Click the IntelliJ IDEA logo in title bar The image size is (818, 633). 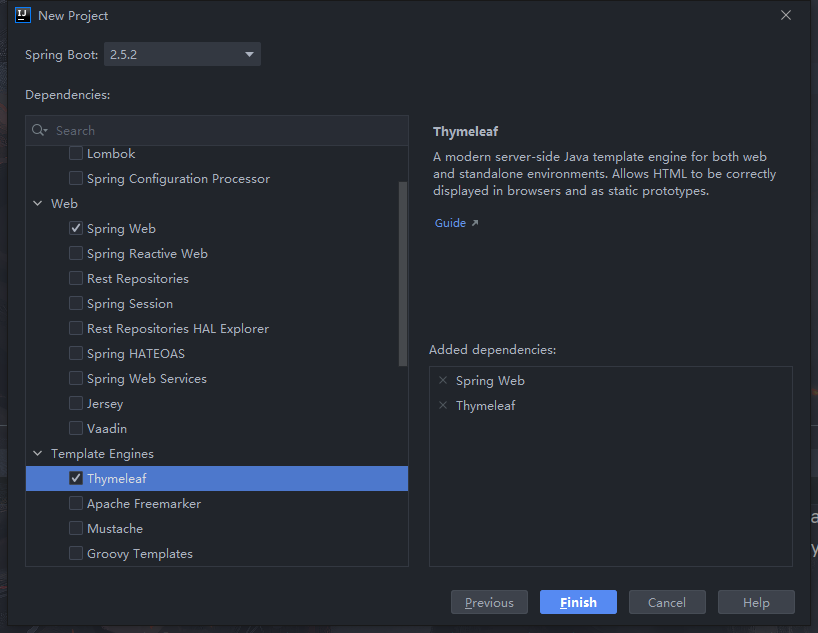pyautogui.click(x=22, y=15)
